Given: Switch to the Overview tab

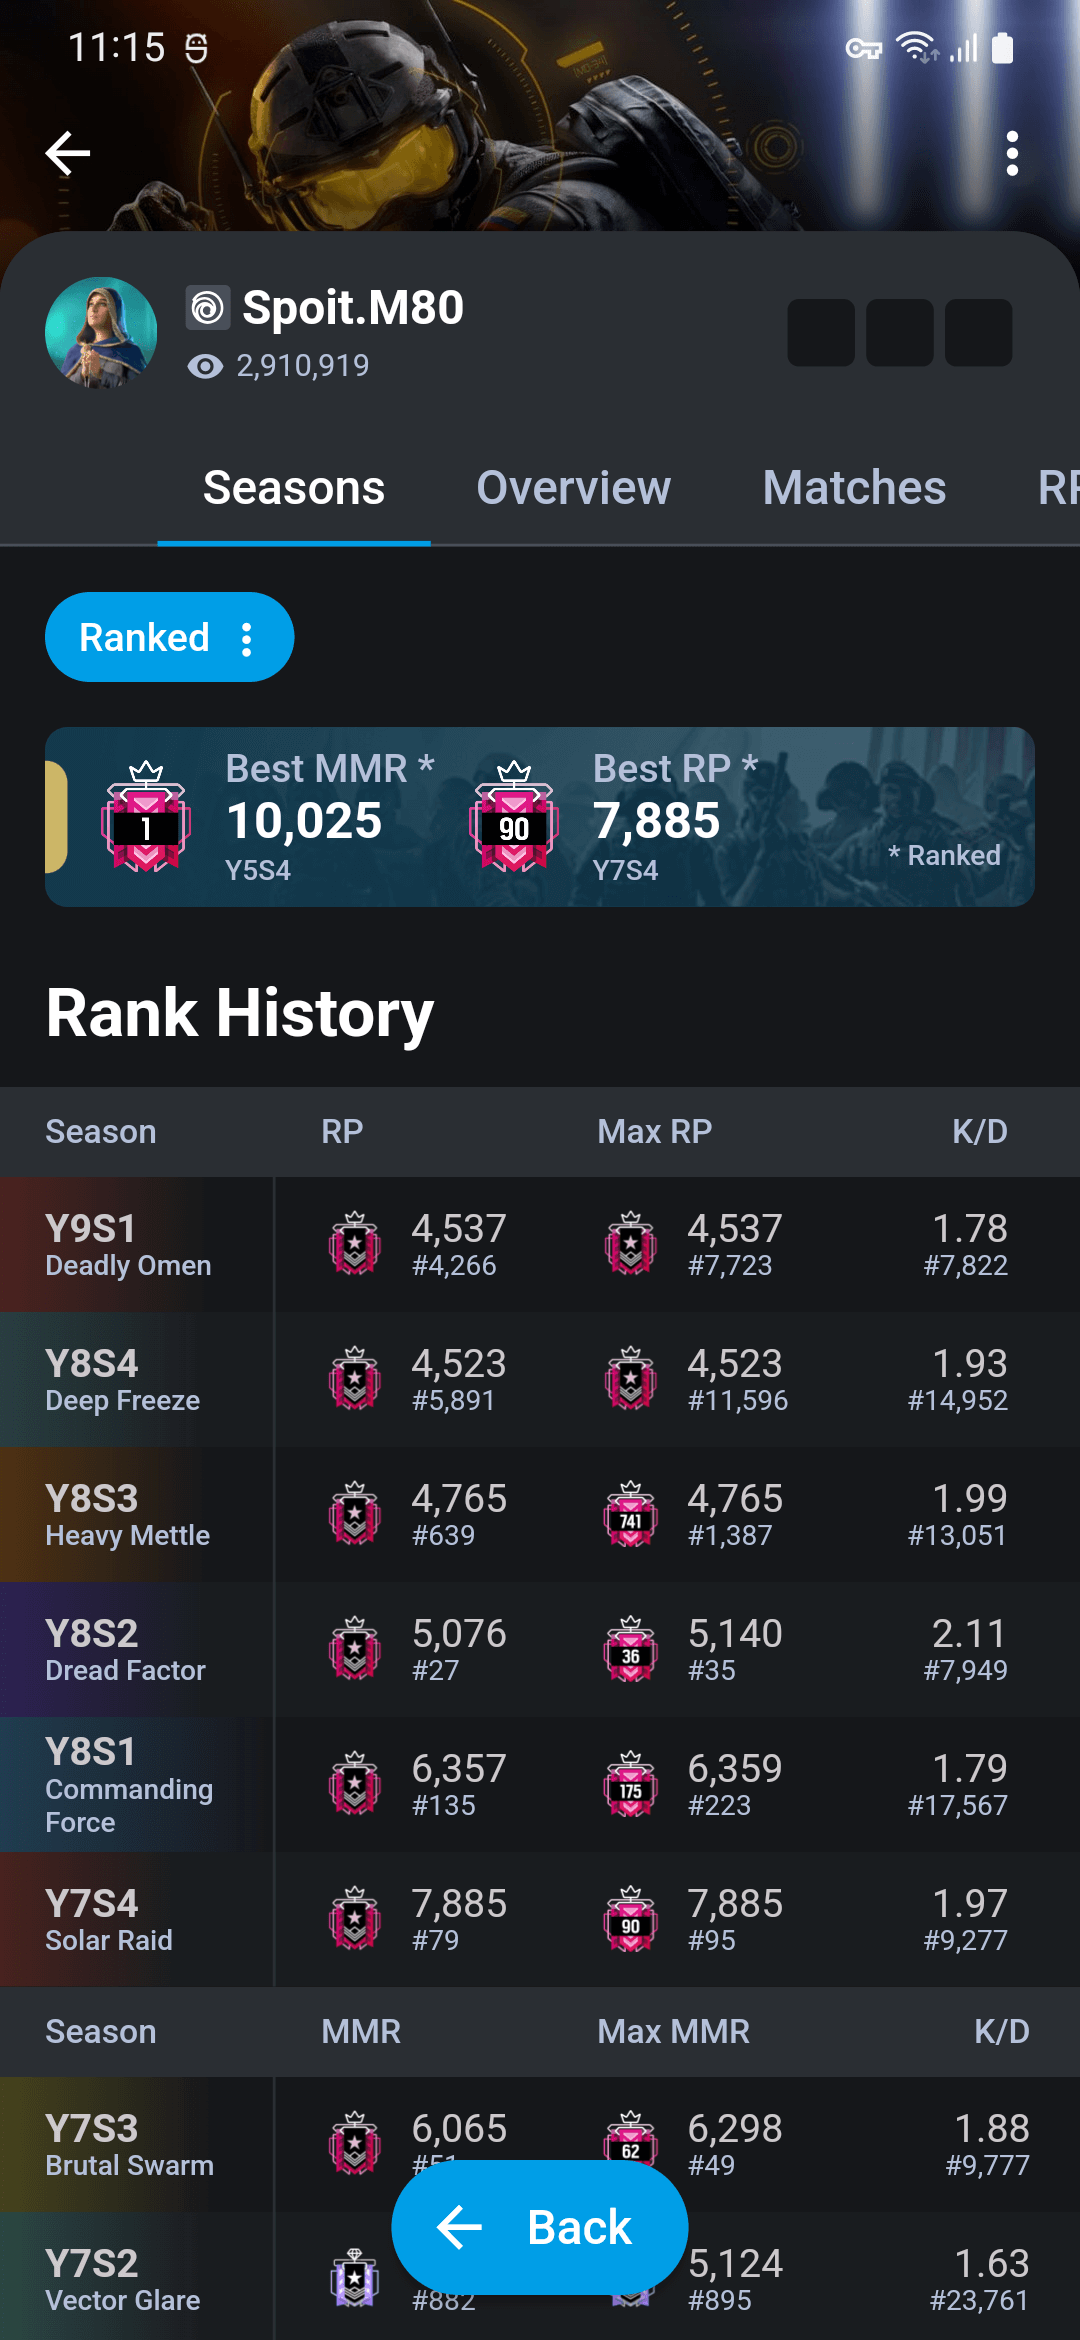Looking at the screenshot, I should [573, 488].
